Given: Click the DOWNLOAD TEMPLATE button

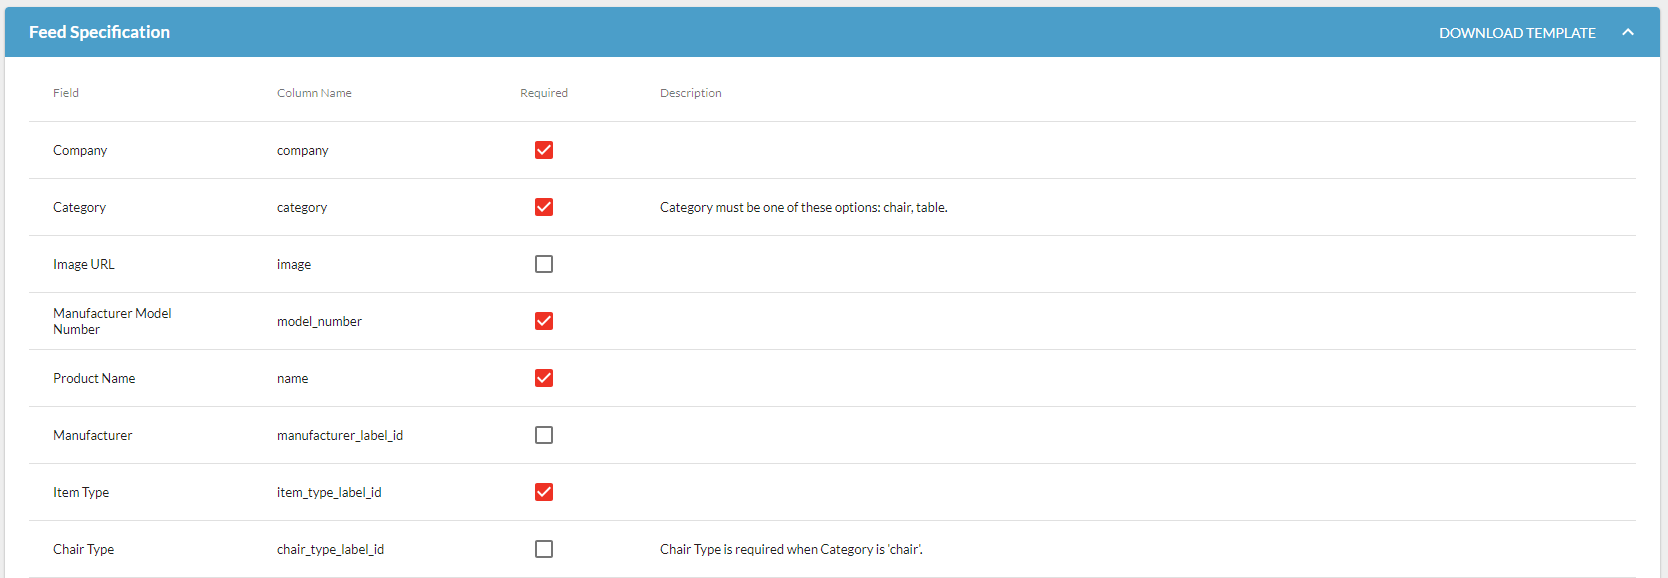Looking at the screenshot, I should coord(1516,33).
